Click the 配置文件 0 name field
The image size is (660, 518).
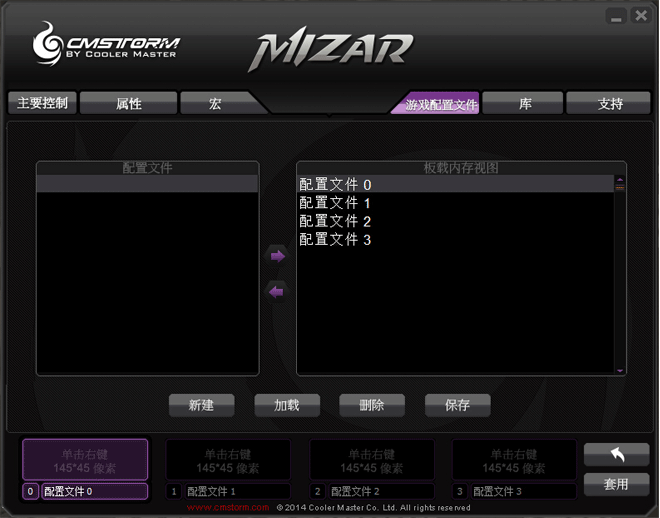click(x=95, y=491)
